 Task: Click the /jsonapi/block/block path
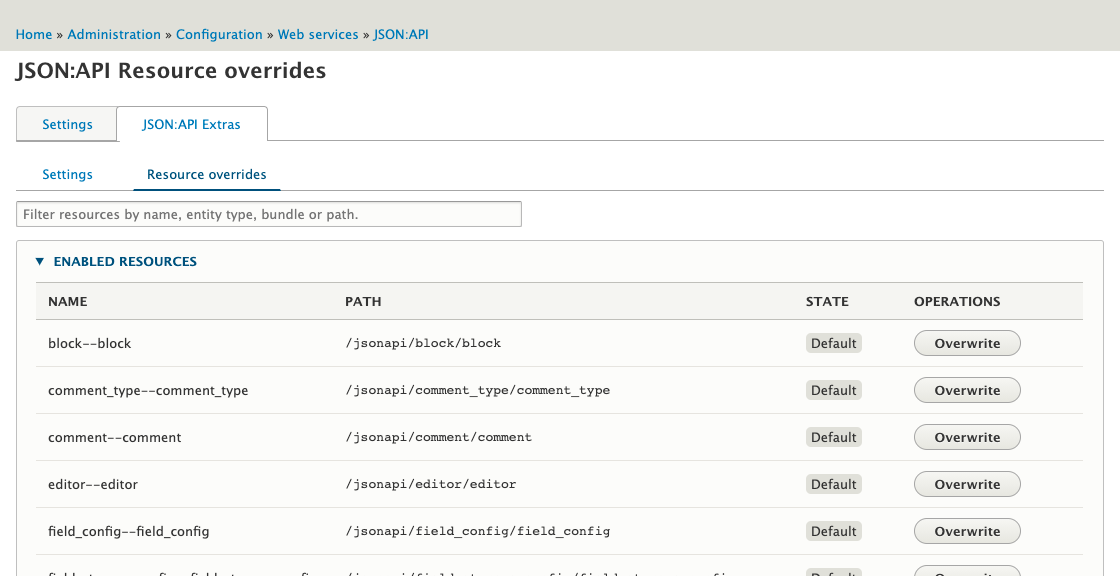point(423,343)
